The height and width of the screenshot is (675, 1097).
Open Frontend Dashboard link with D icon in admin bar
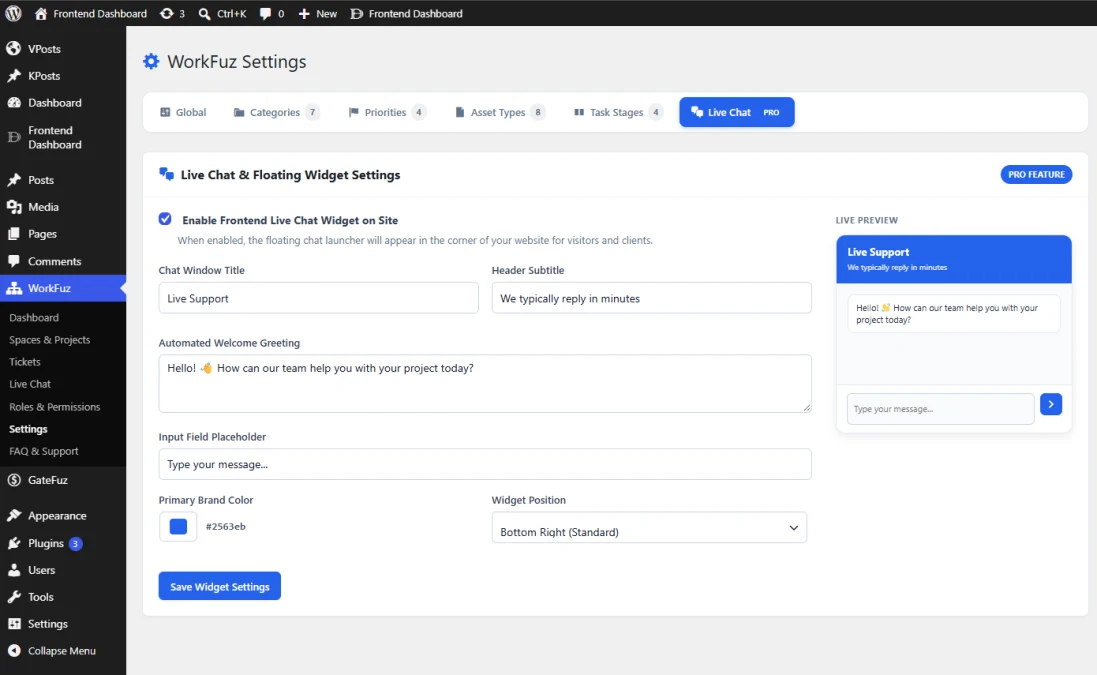pyautogui.click(x=406, y=13)
